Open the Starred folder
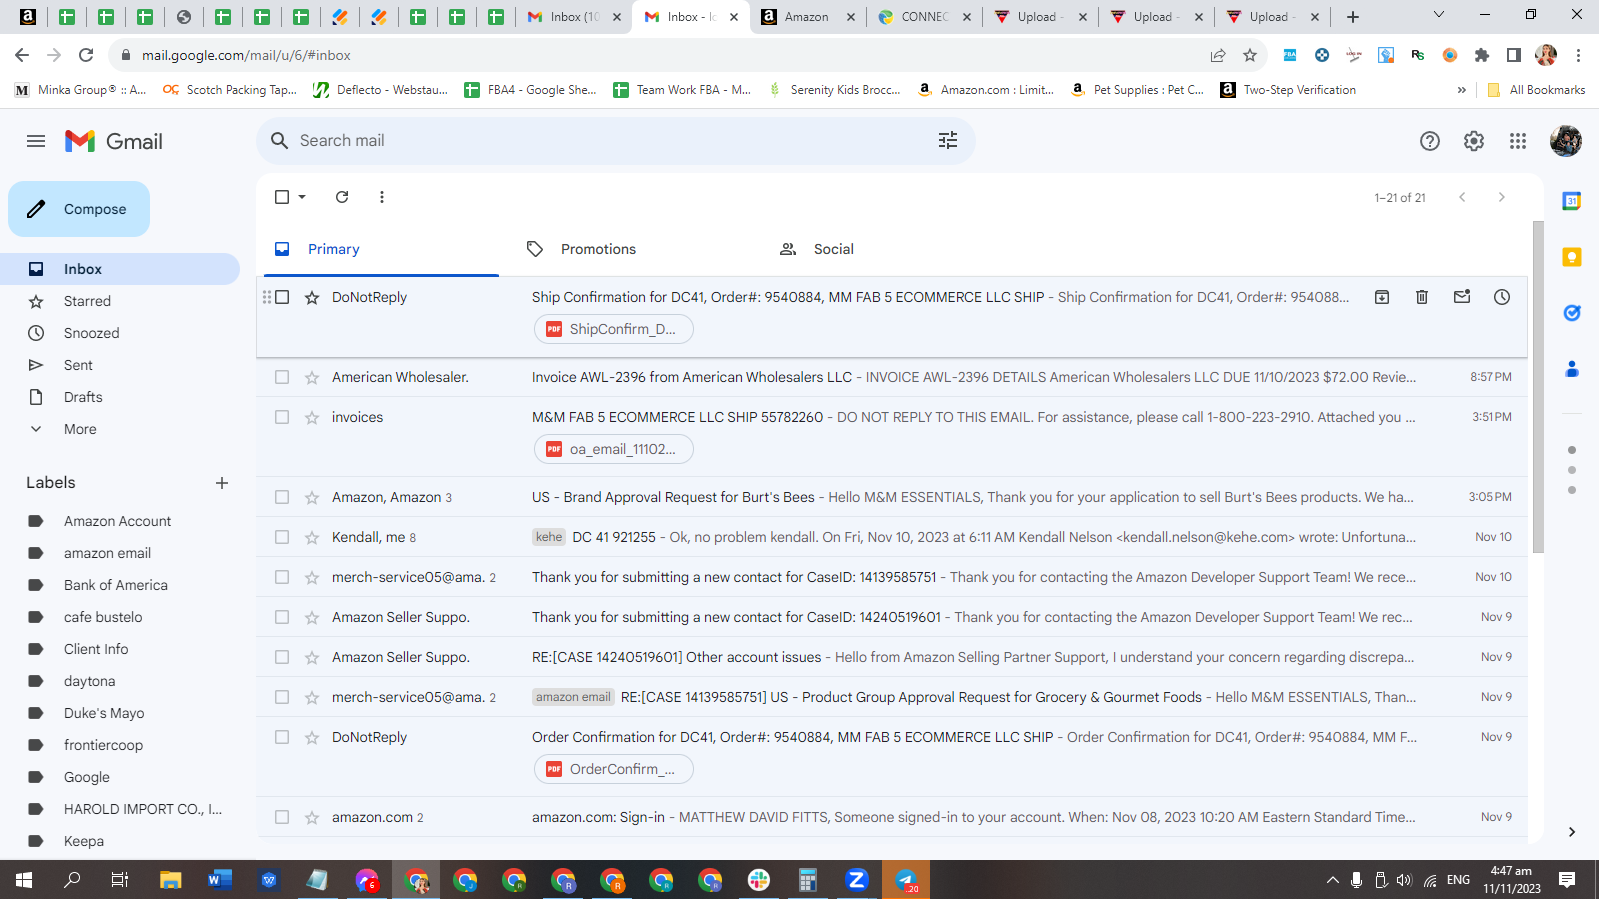This screenshot has width=1599, height=899. point(87,301)
